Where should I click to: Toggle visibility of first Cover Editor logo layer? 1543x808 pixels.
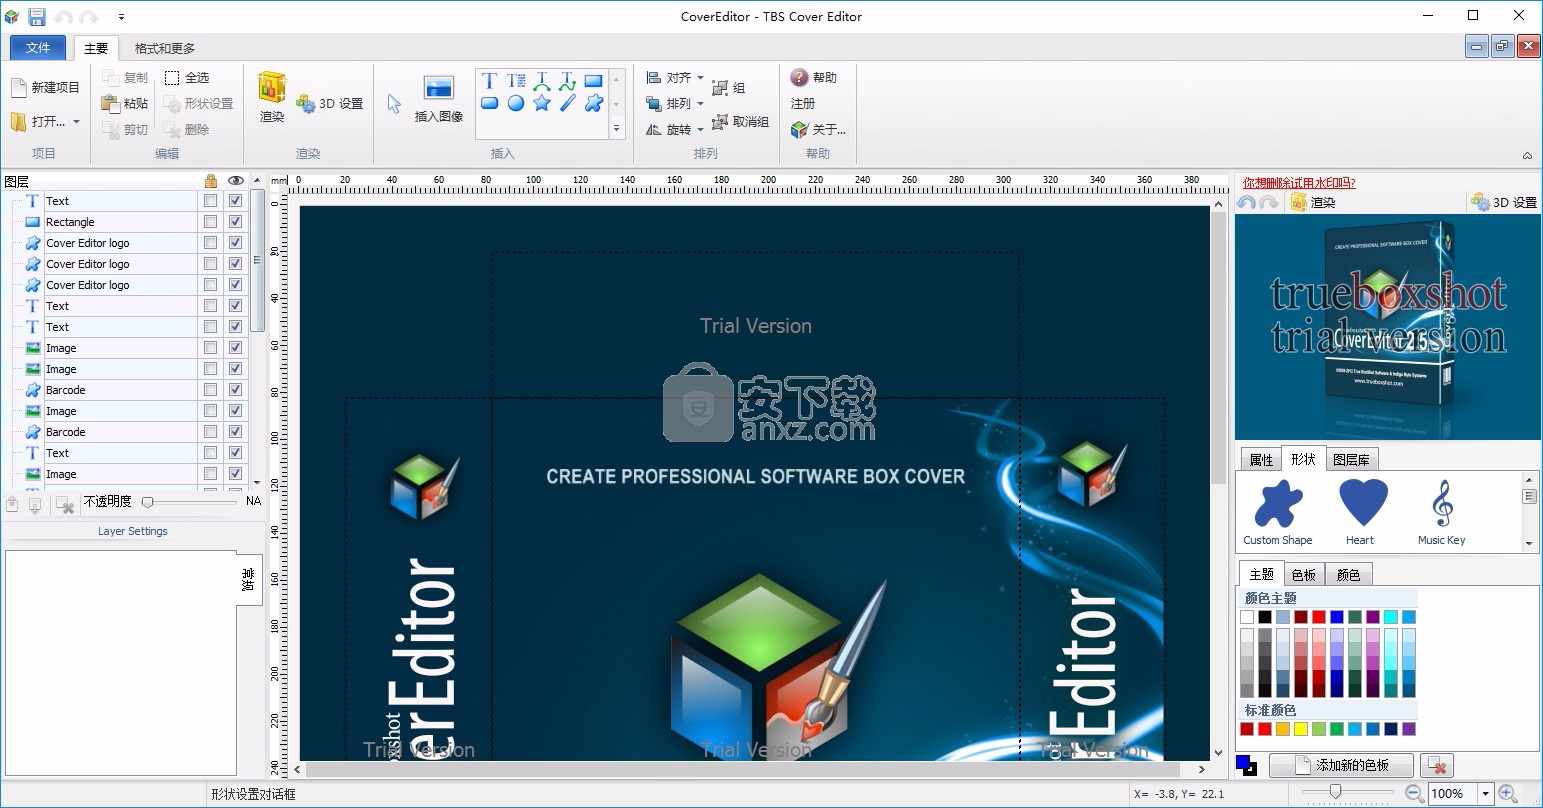pyautogui.click(x=235, y=242)
